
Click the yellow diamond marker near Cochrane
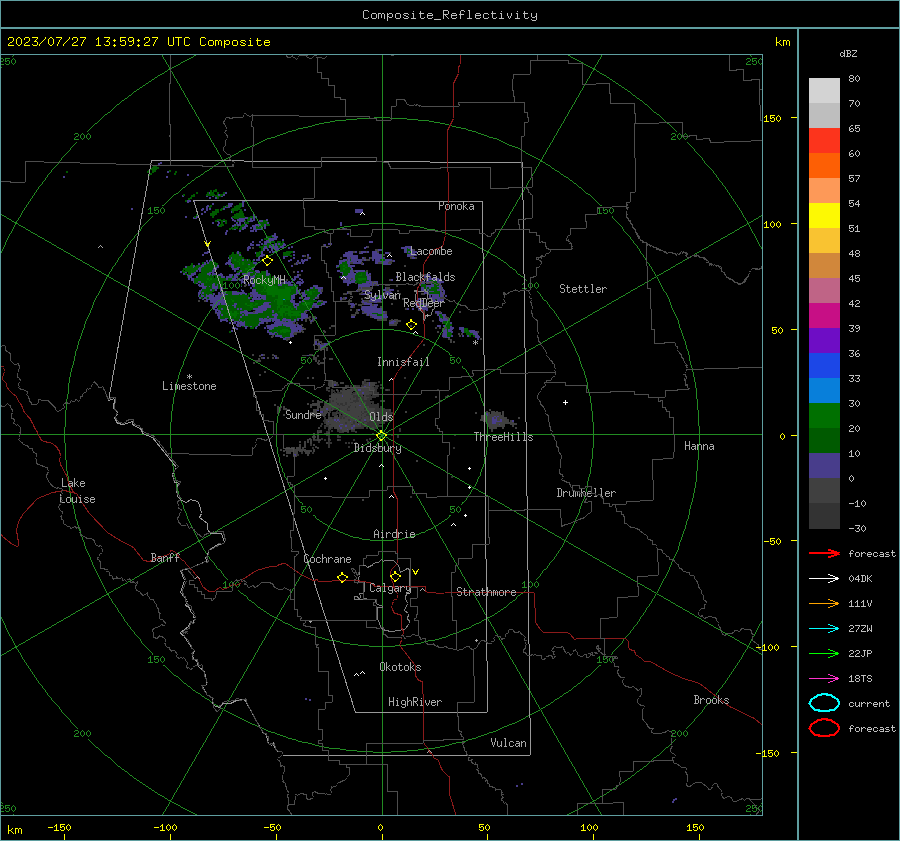click(x=342, y=577)
